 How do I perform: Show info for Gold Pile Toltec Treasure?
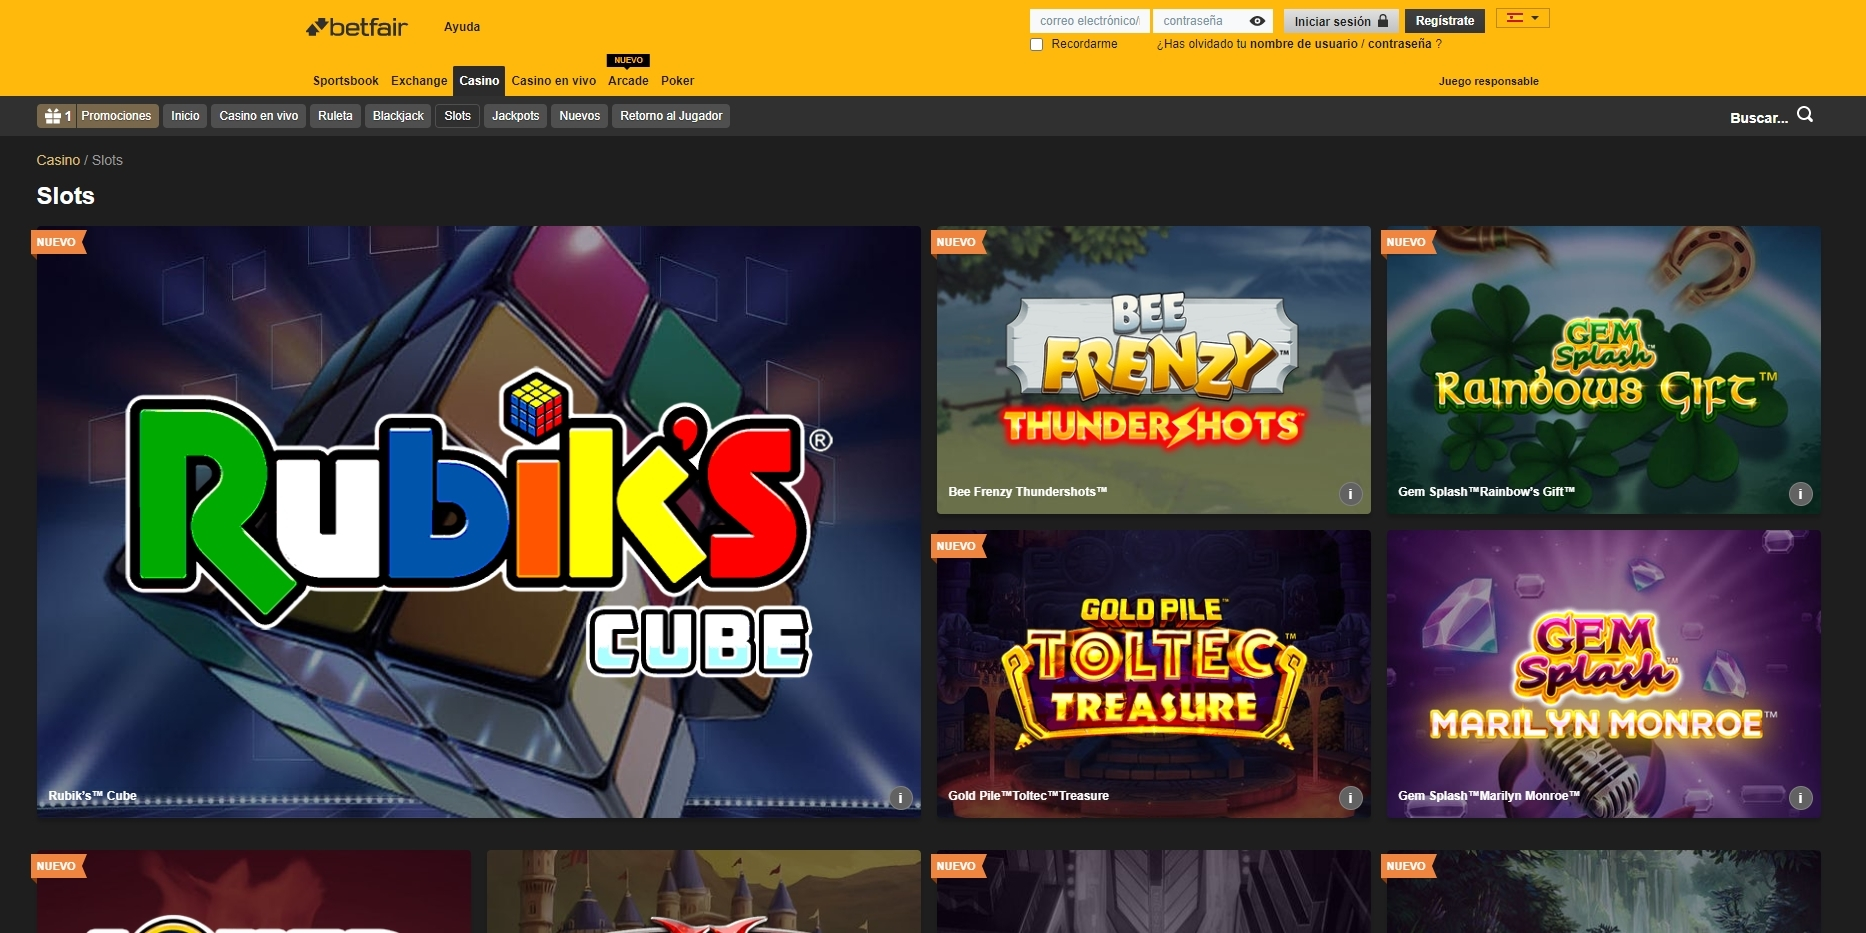point(1350,797)
